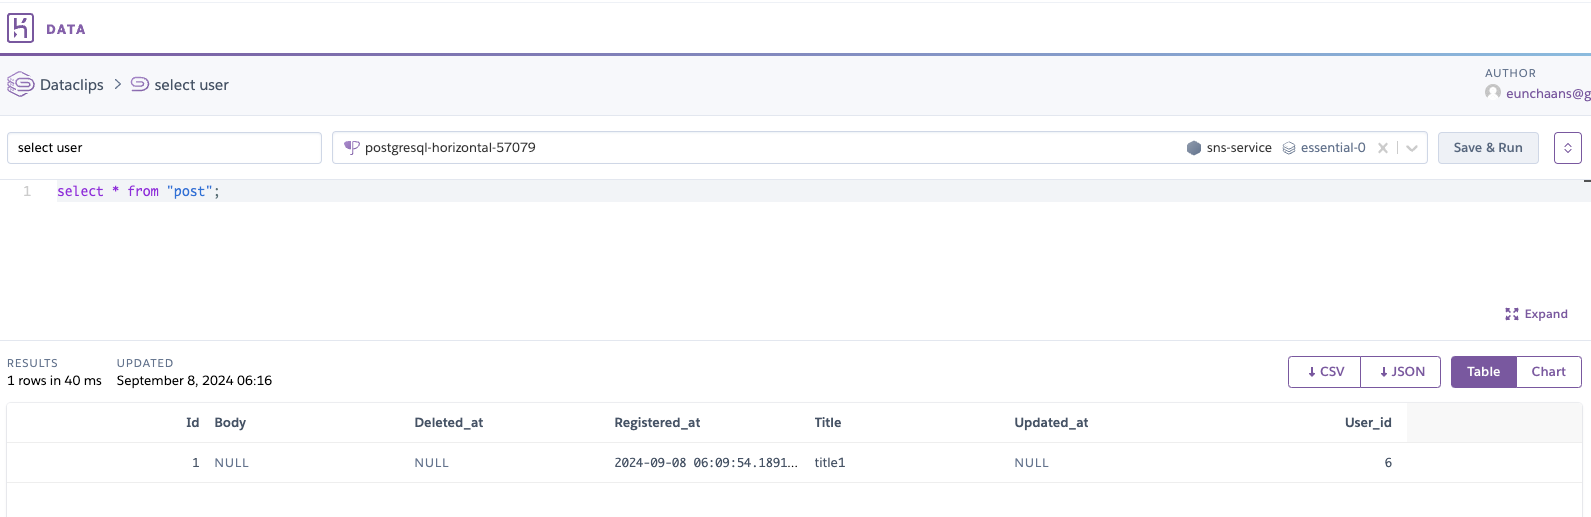Viewport: 1591px width, 517px height.
Task: Click 1 rows in 40 ms result text
Action: 54,381
